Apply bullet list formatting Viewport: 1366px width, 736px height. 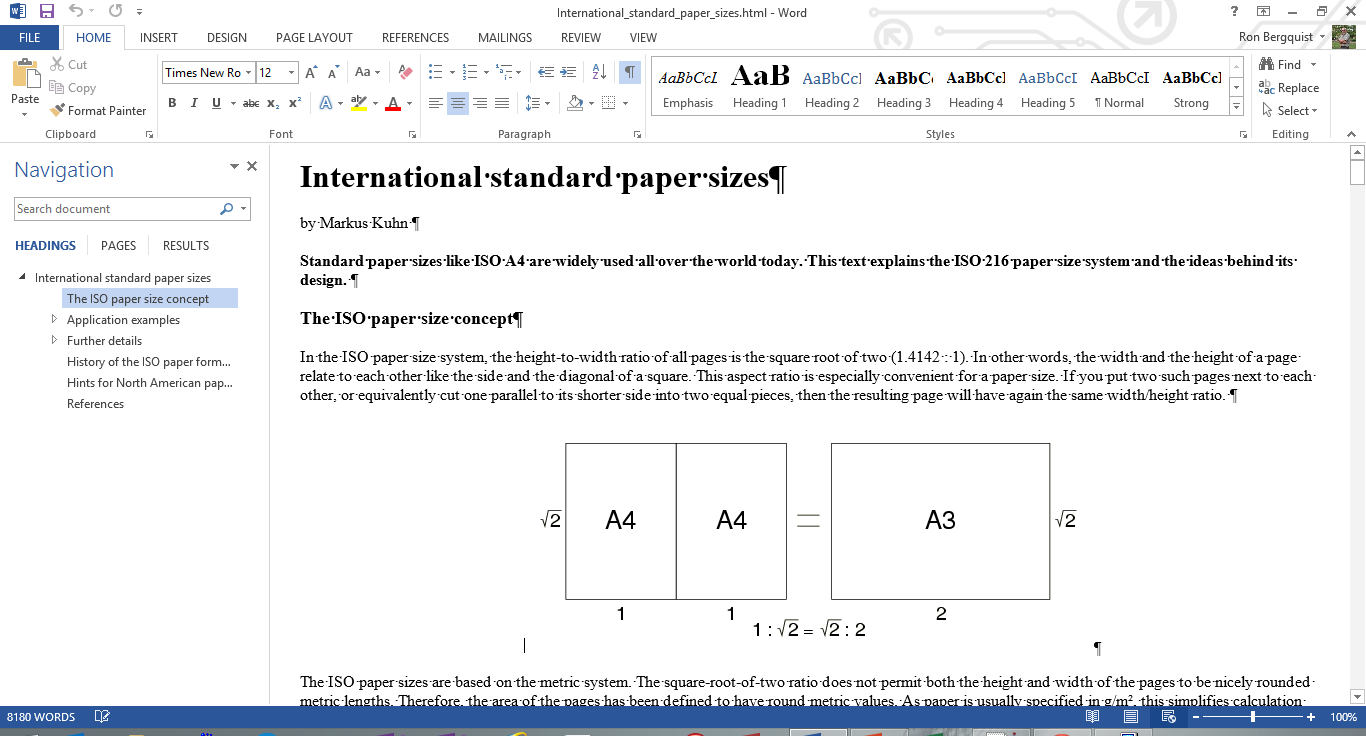point(435,72)
